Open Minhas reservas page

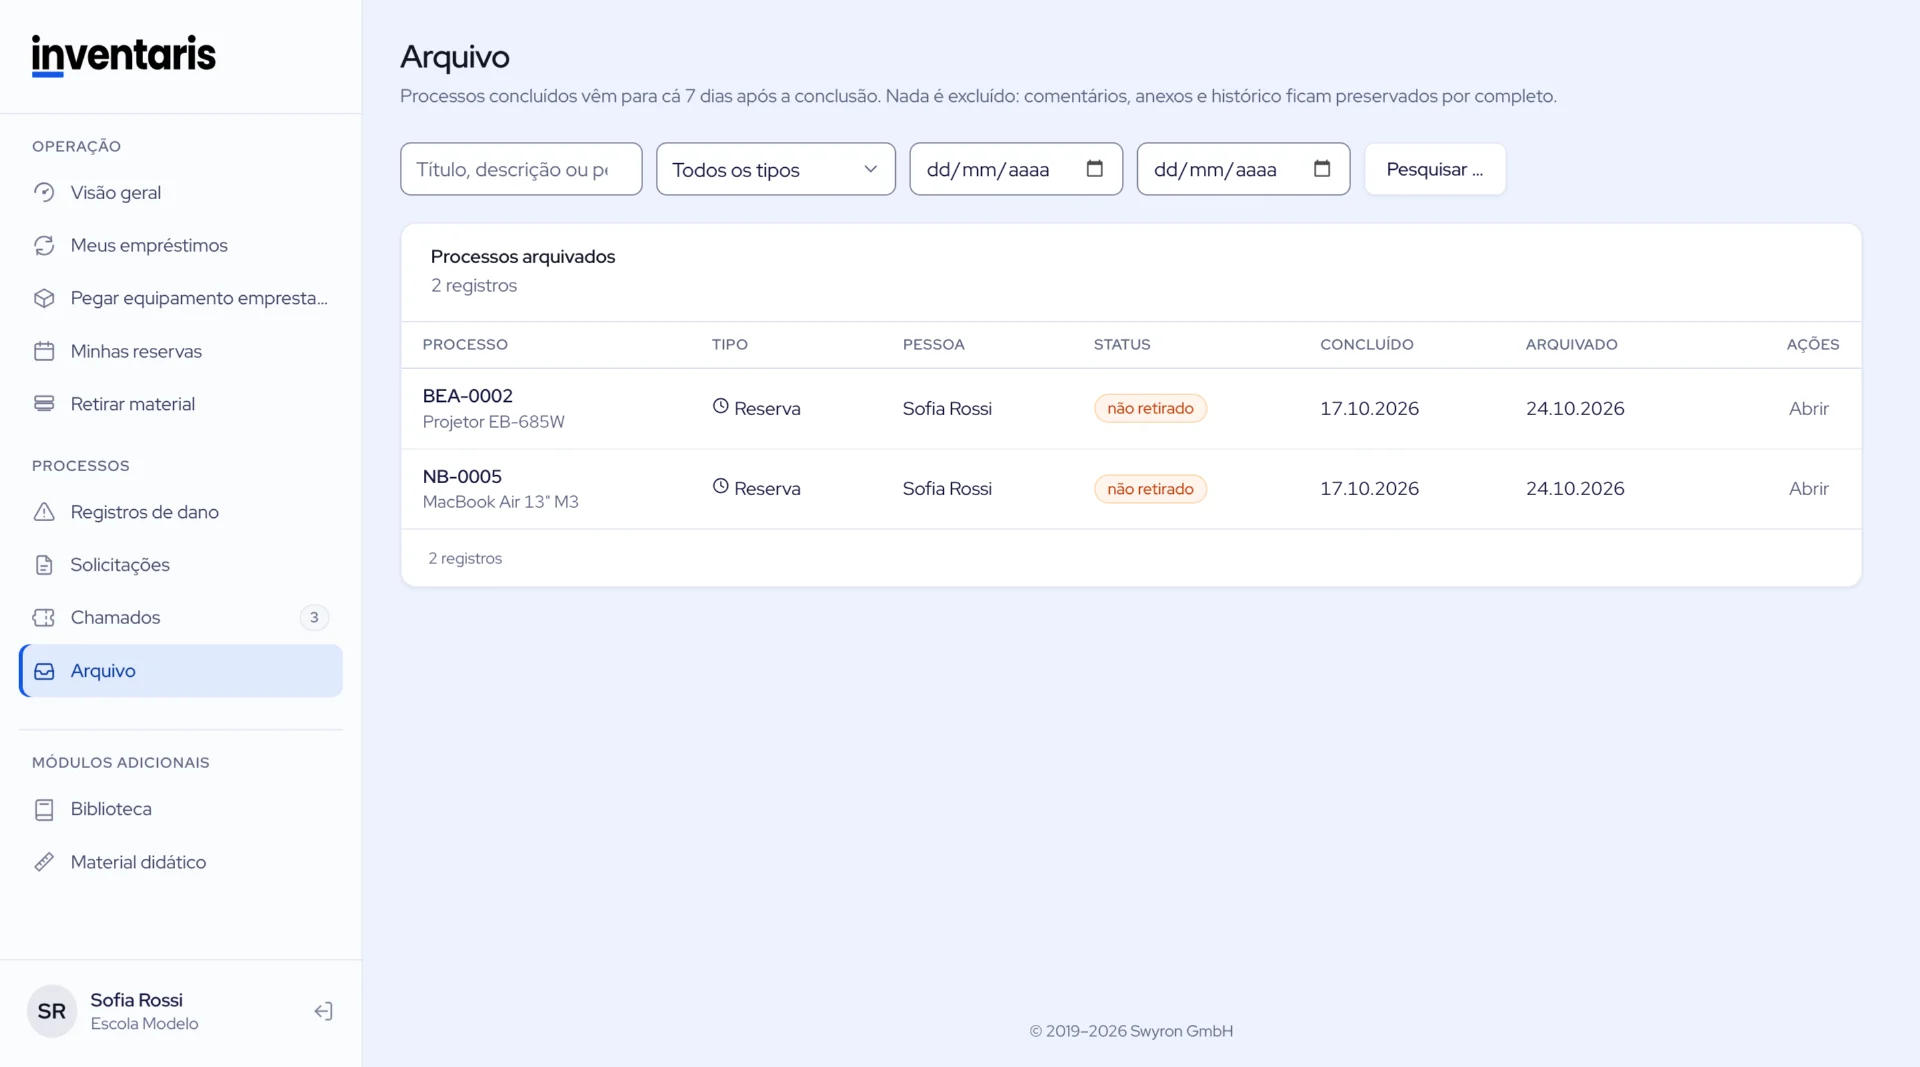(181, 351)
